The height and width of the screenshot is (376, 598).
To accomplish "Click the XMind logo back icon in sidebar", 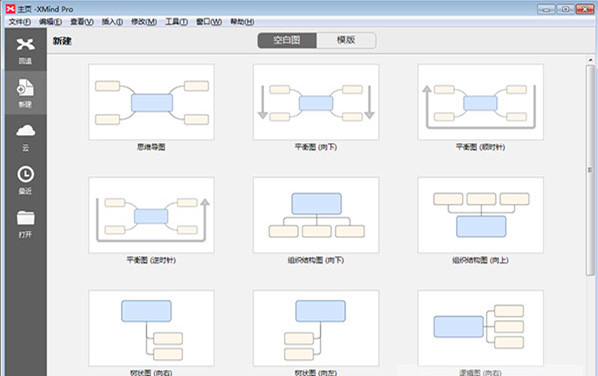I will click(x=26, y=45).
